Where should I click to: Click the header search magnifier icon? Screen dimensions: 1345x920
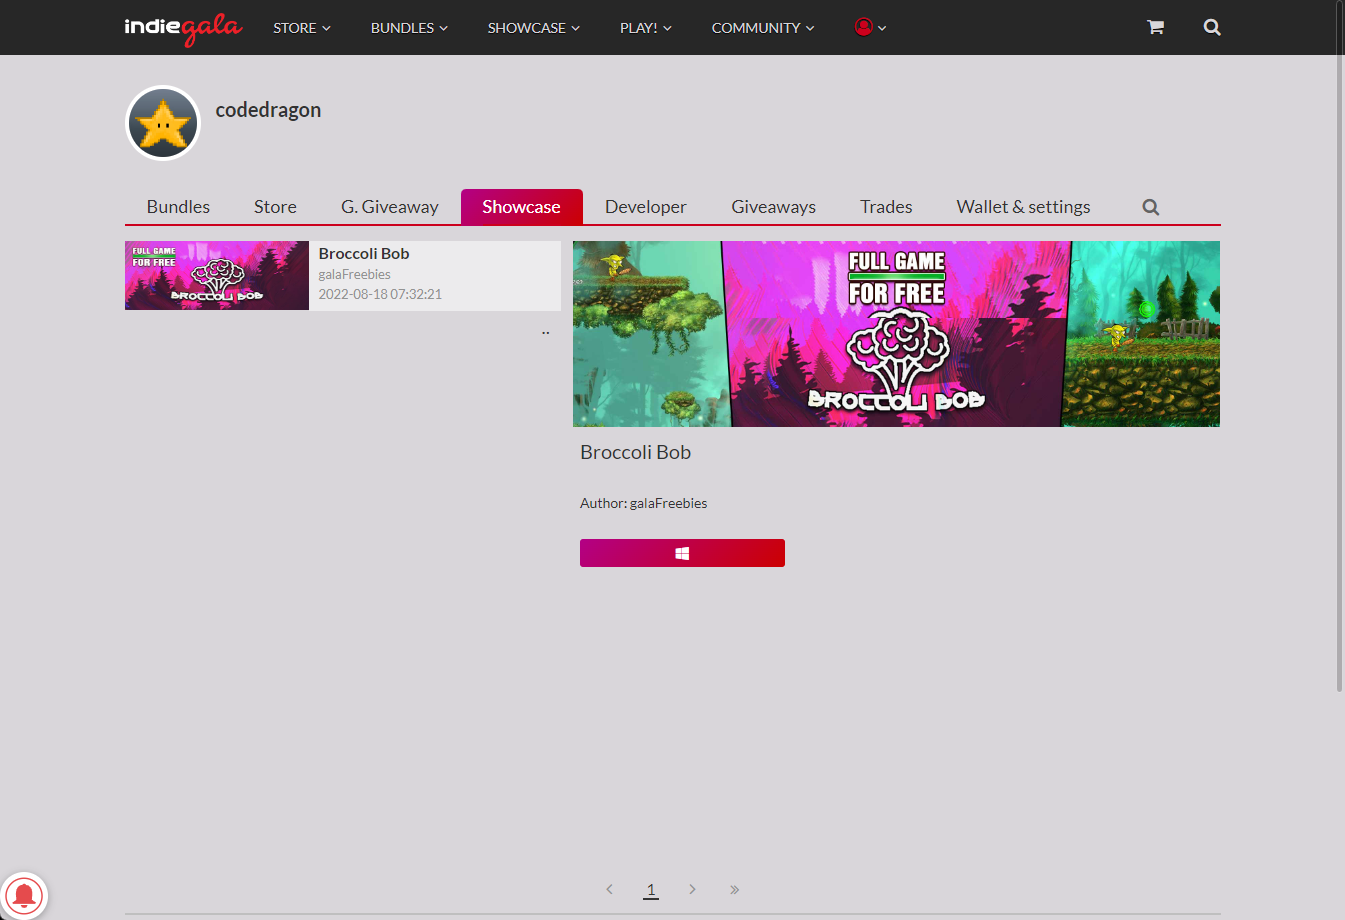1212,27
